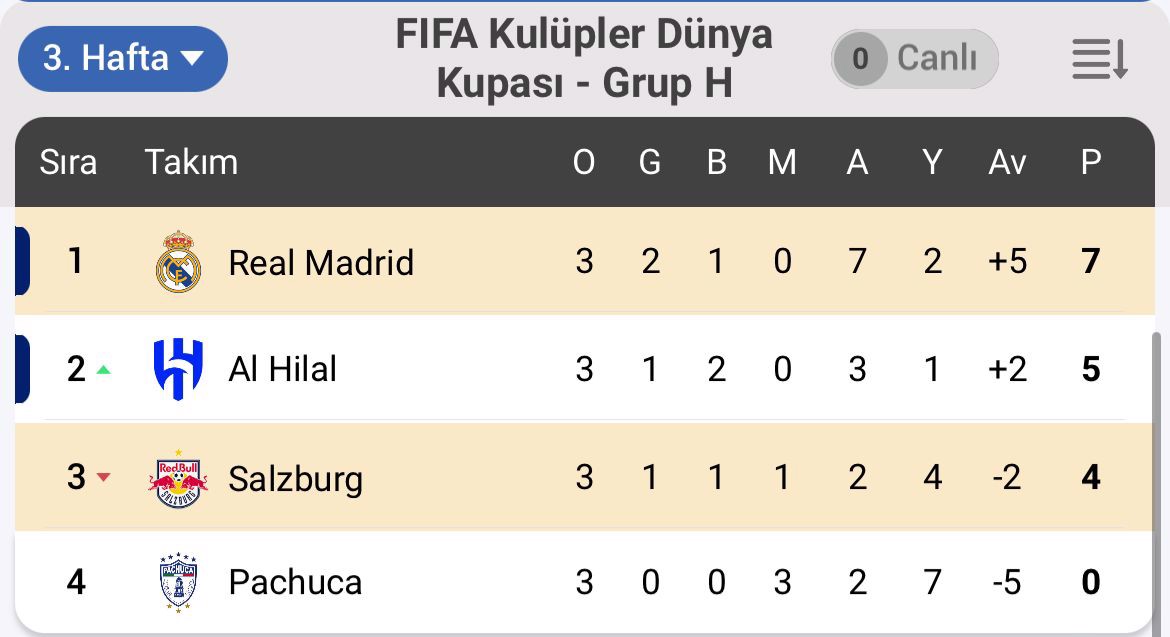Sort by the P points column header

pos(1091,162)
